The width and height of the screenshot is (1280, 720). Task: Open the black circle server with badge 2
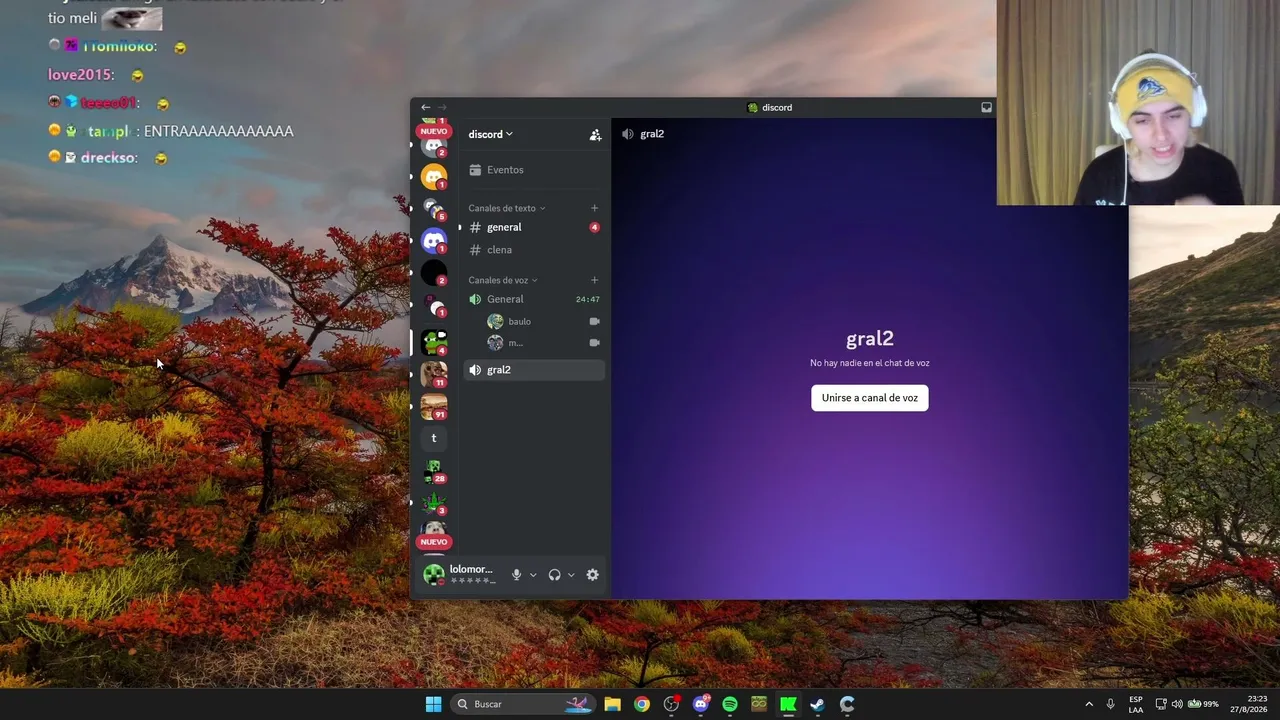pyautogui.click(x=434, y=272)
